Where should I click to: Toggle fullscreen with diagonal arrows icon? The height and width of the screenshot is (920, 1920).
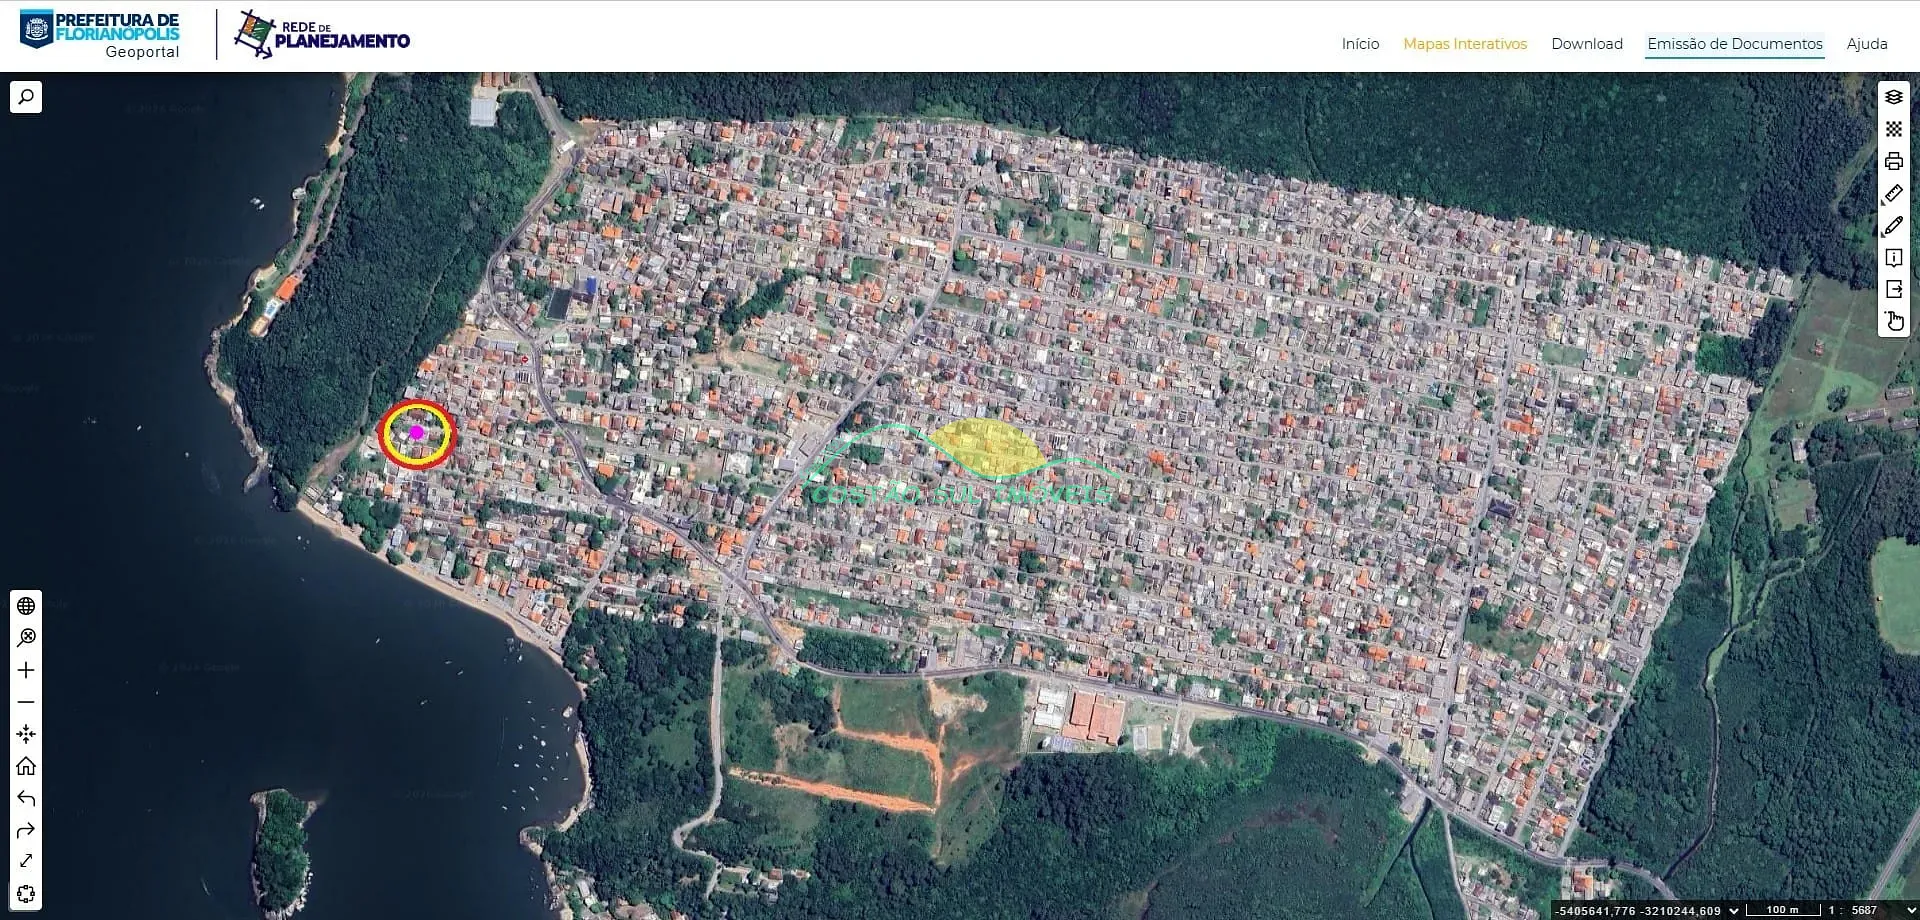click(x=26, y=861)
